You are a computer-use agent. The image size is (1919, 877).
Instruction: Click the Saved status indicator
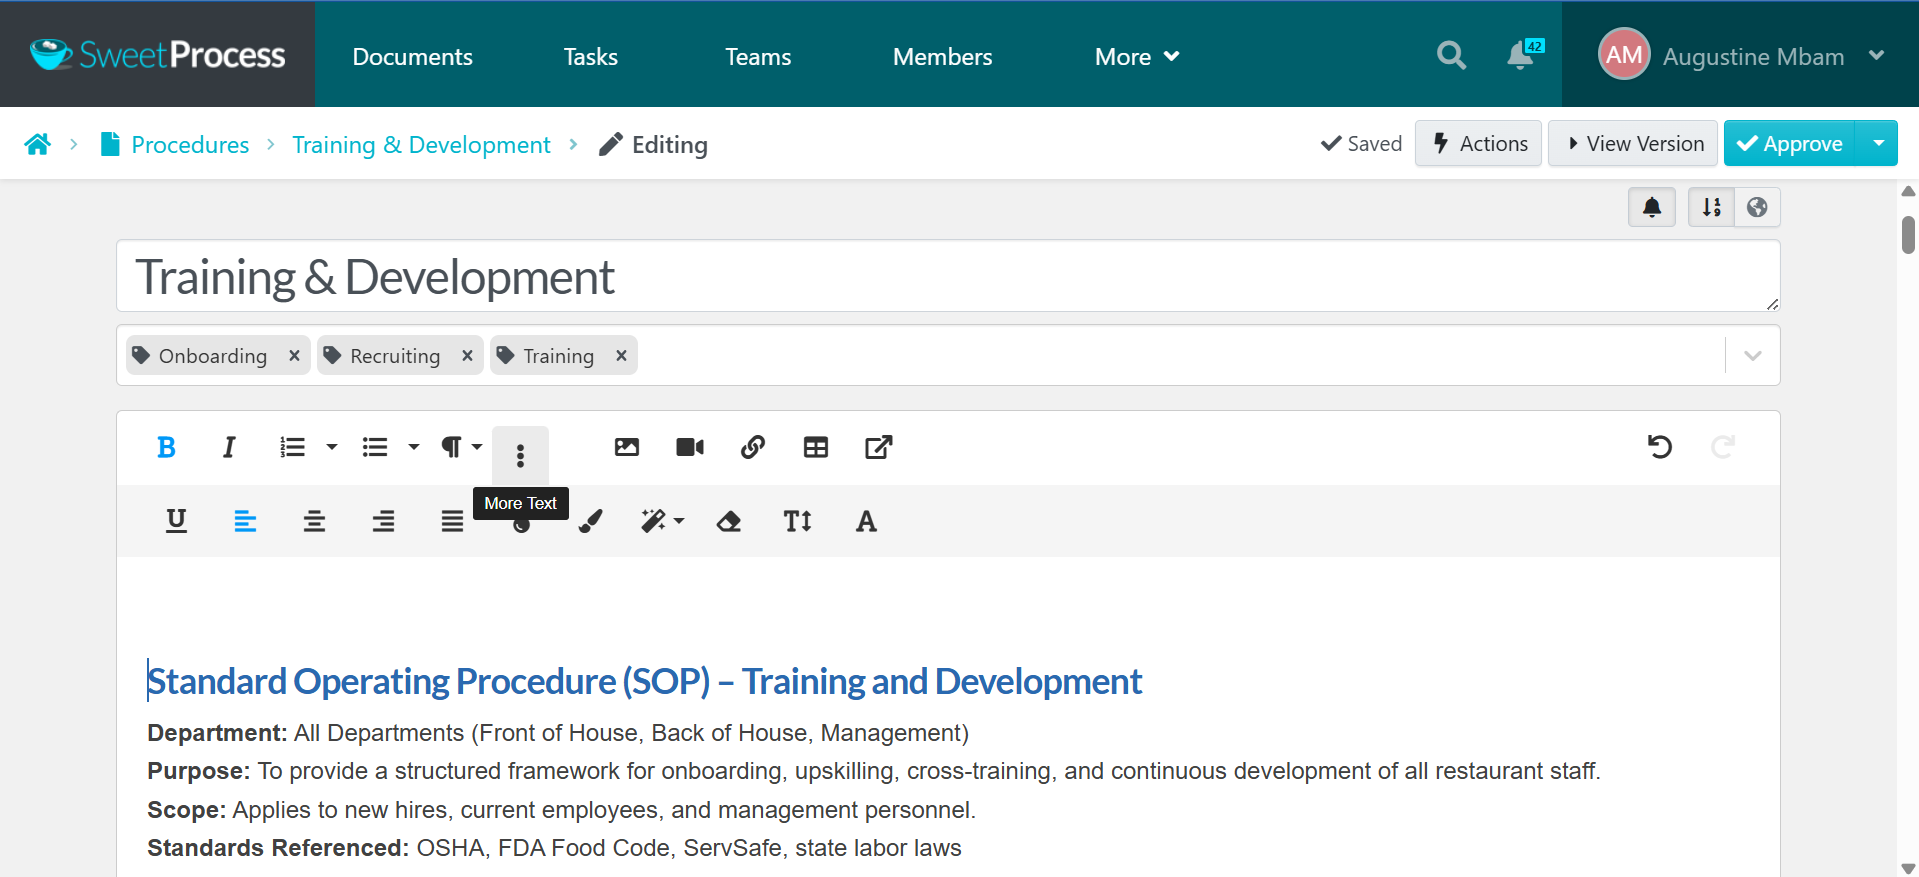pyautogui.click(x=1361, y=144)
